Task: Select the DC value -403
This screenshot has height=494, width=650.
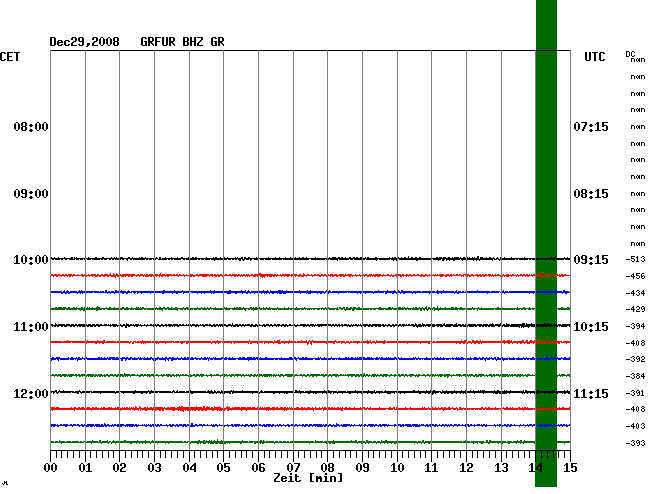Action: [635, 426]
